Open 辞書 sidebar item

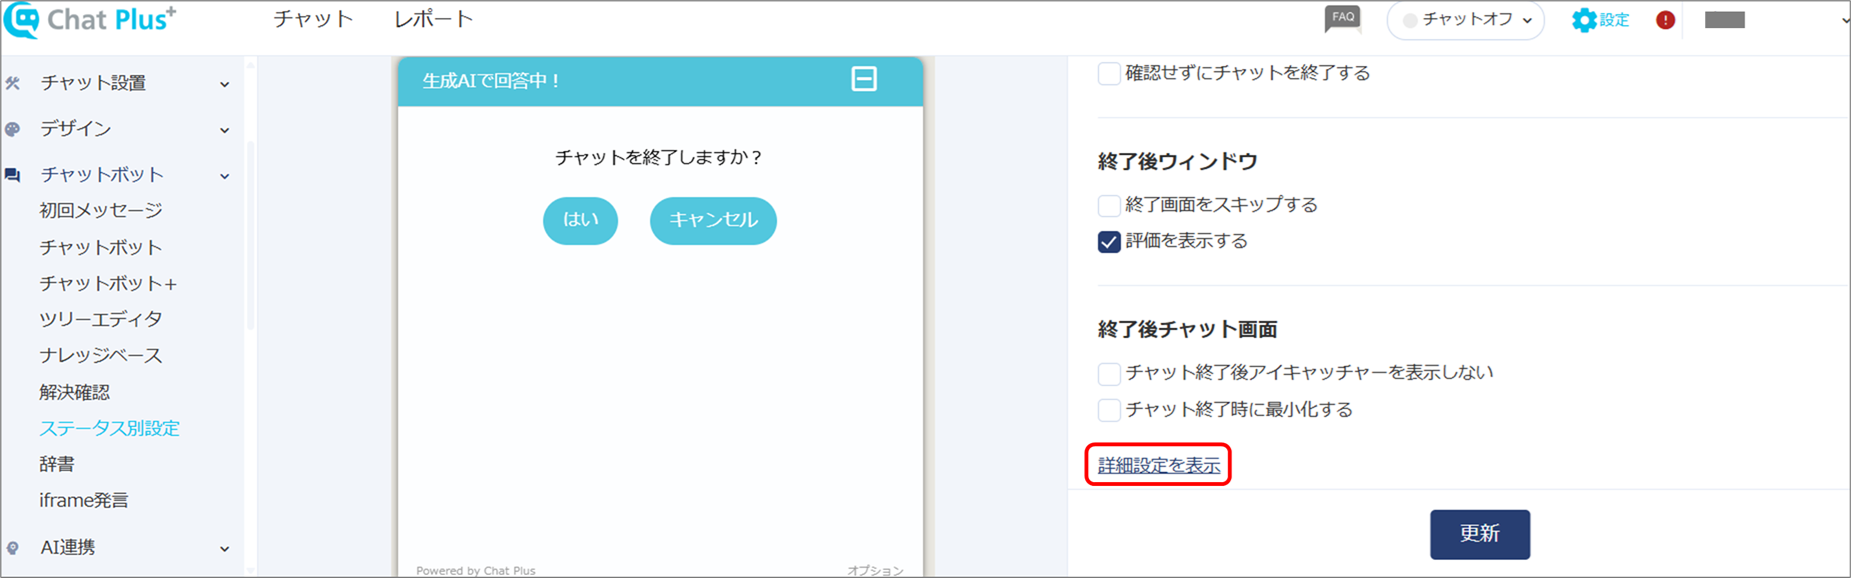pos(57,464)
